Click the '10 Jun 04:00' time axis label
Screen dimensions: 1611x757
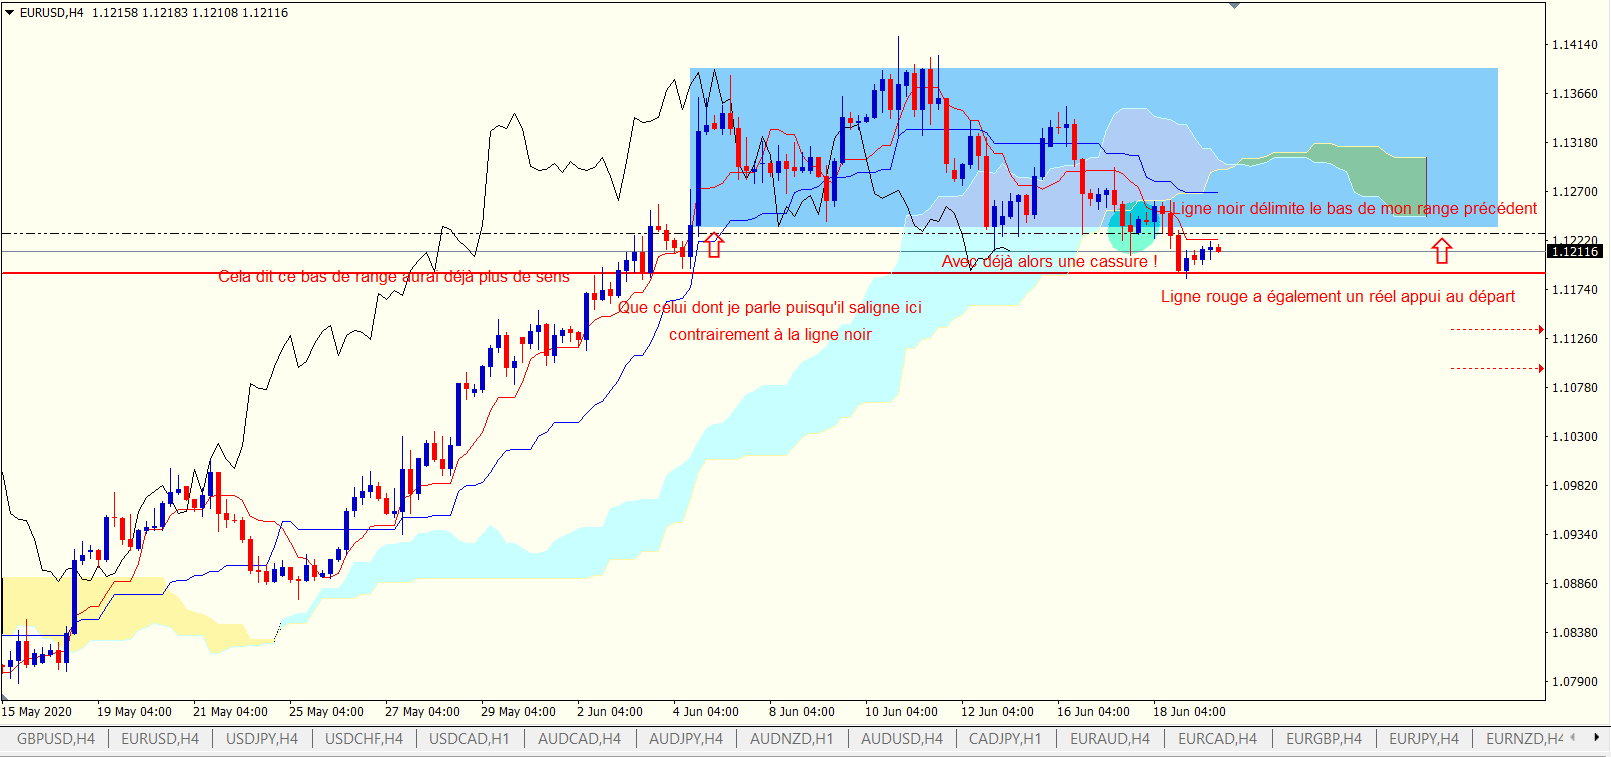901,712
